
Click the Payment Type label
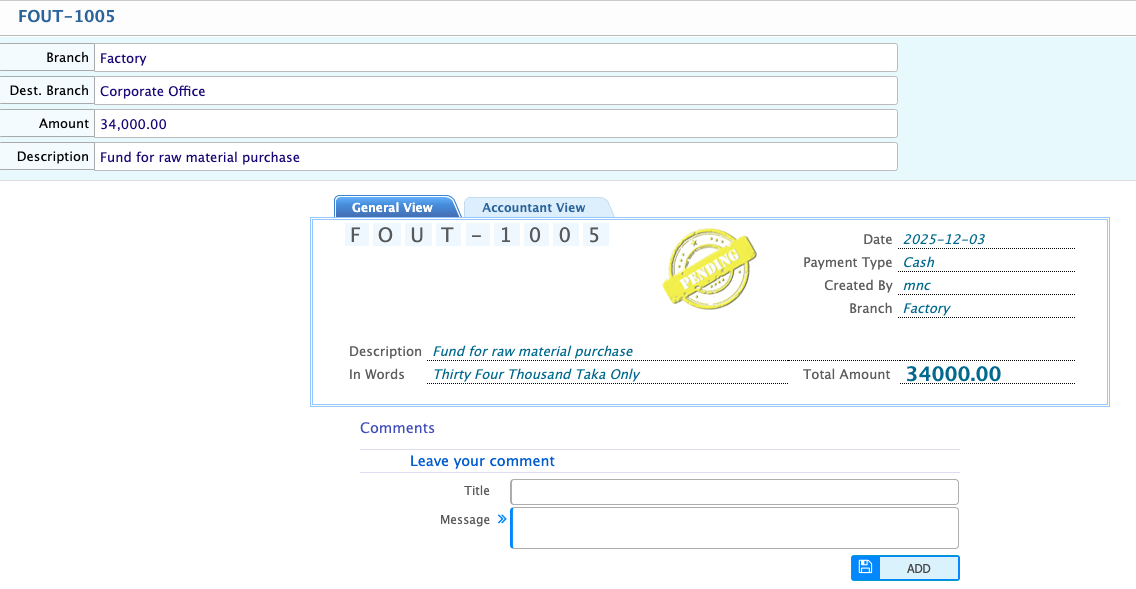tap(848, 262)
